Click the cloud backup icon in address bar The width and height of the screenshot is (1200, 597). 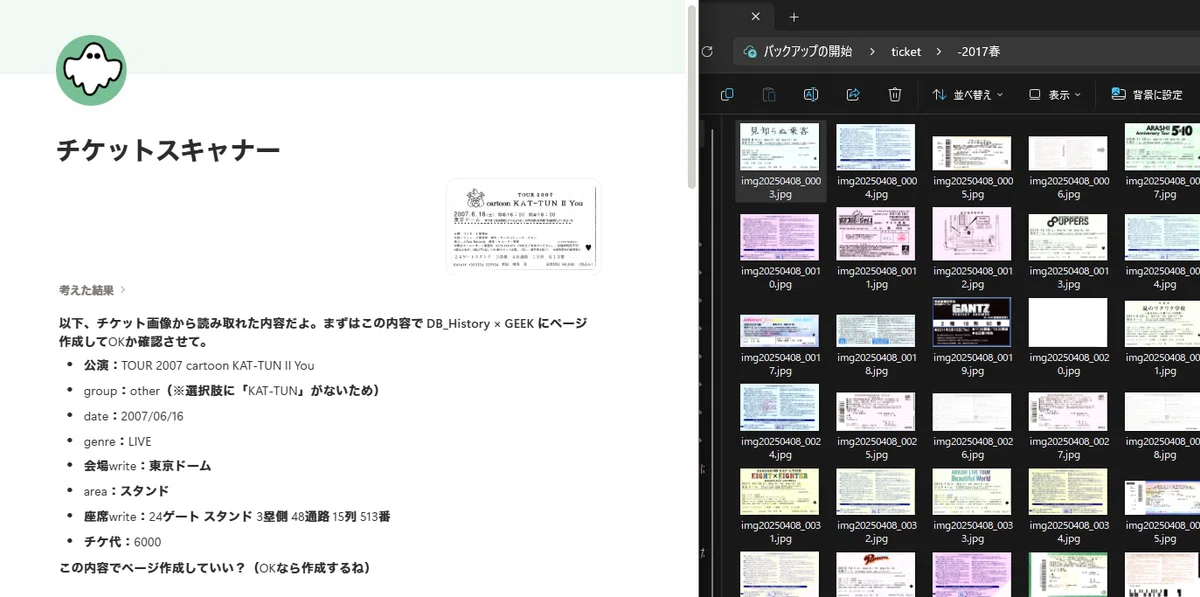click(x=749, y=51)
